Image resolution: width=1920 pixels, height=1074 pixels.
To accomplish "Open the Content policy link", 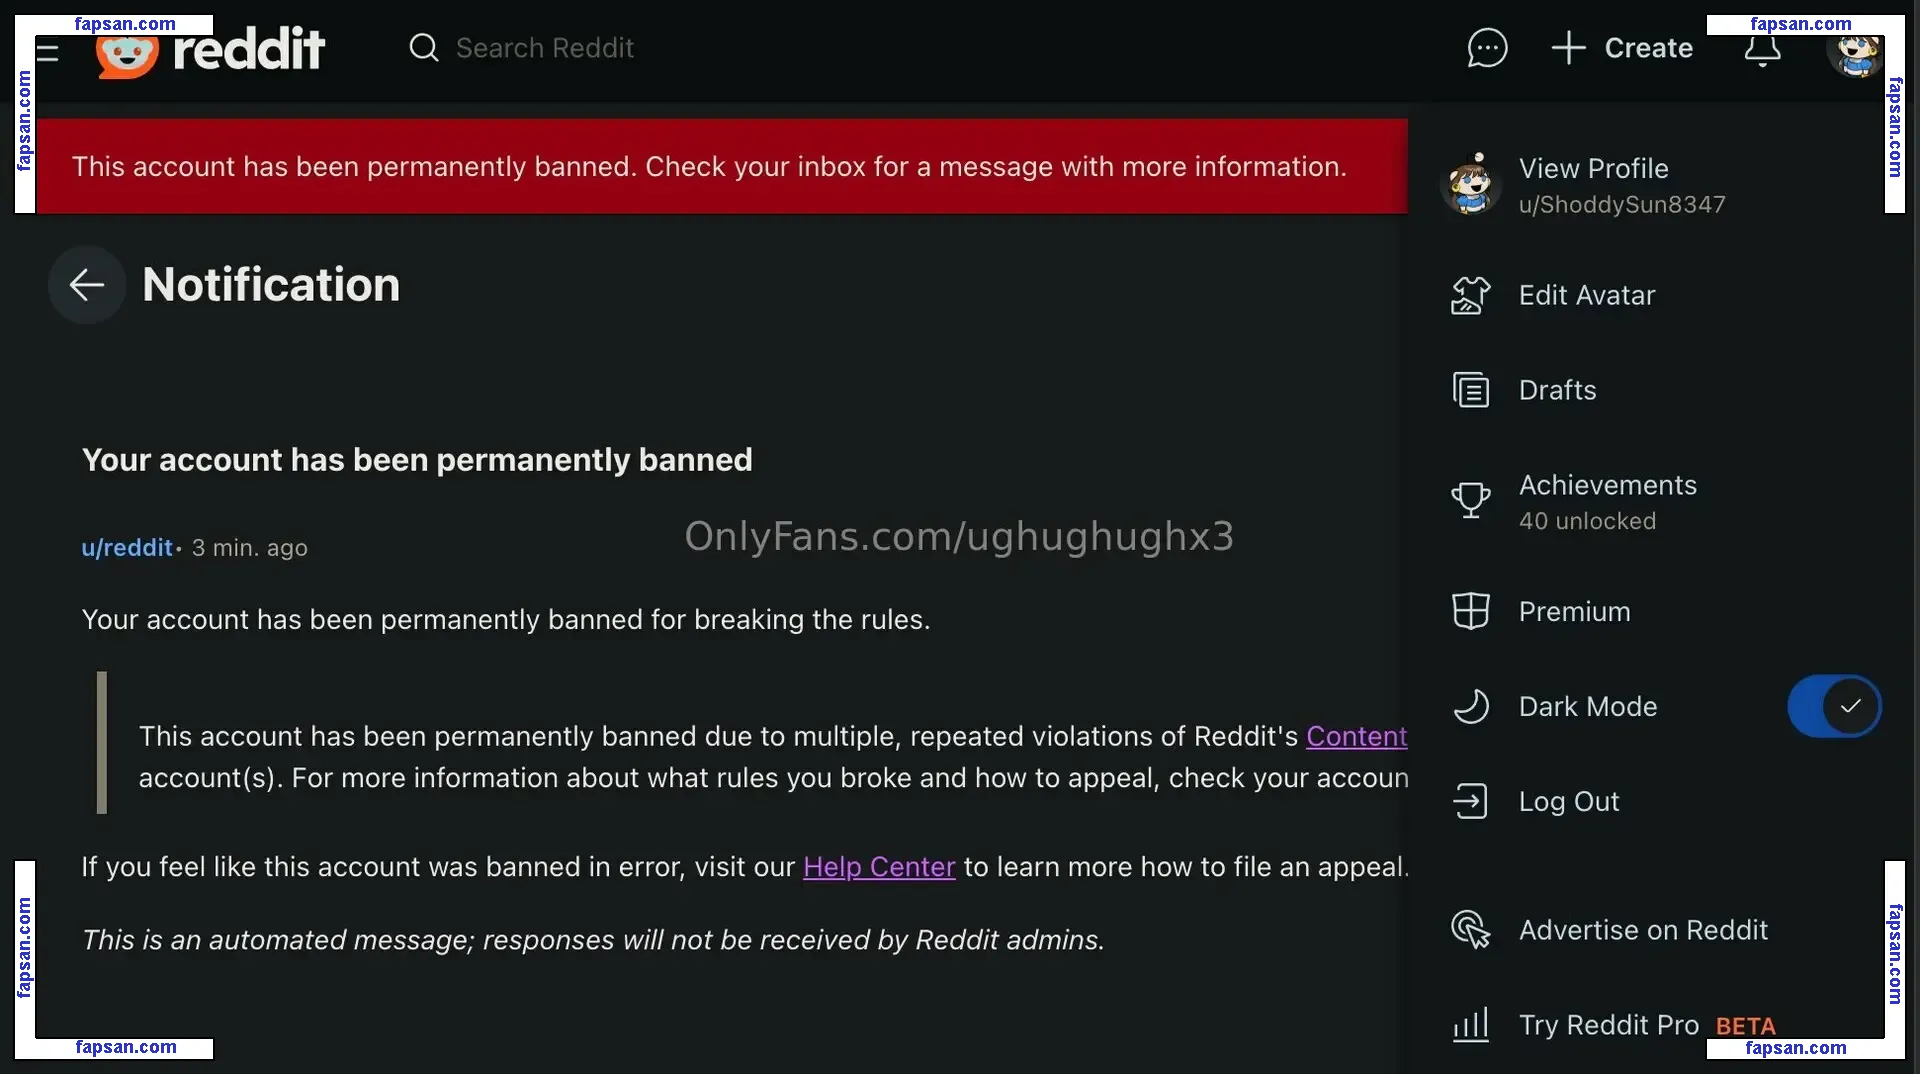I will [x=1356, y=736].
